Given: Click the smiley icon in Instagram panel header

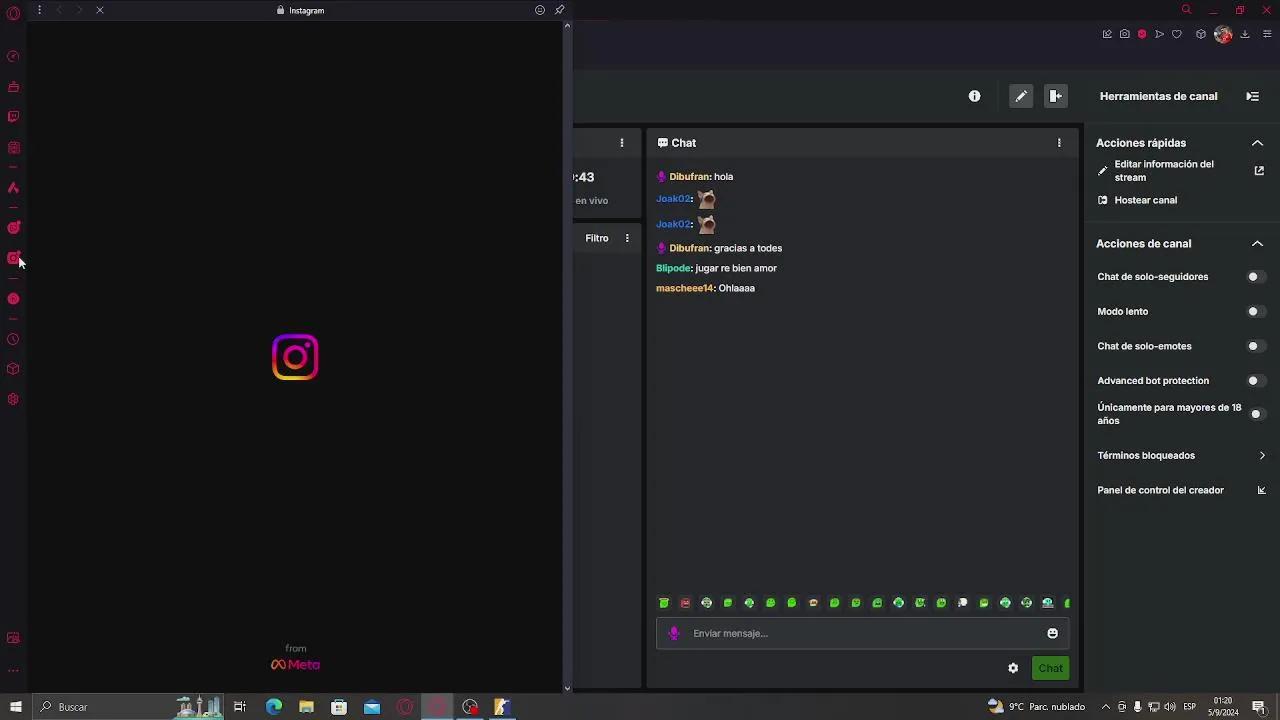Looking at the screenshot, I should (x=540, y=10).
